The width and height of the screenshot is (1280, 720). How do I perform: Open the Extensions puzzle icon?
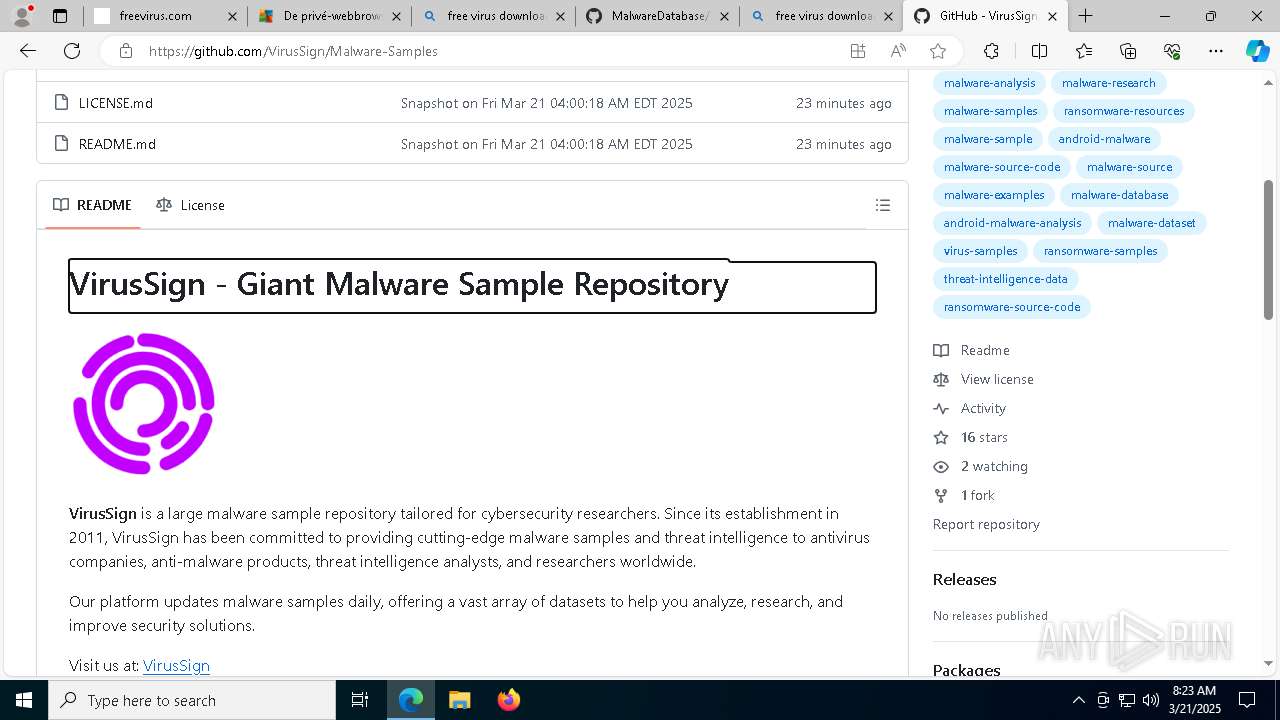(991, 51)
